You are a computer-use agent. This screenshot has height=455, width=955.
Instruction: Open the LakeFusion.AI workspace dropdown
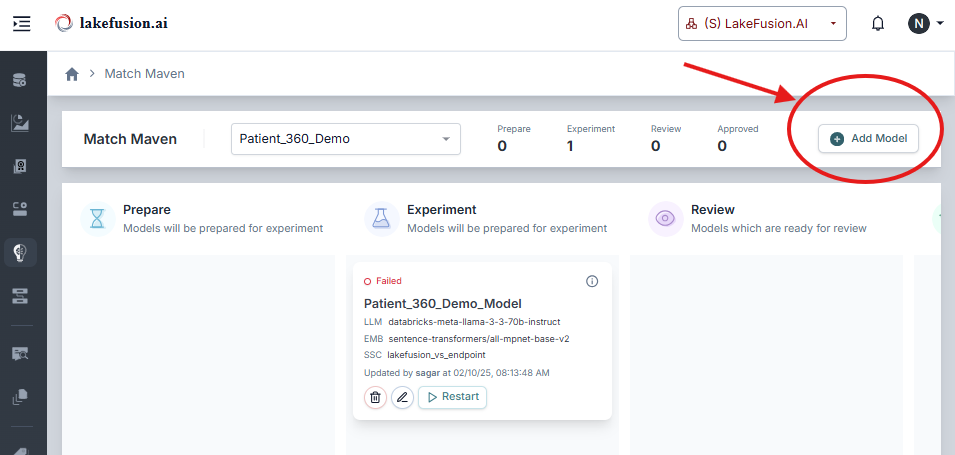pos(762,24)
